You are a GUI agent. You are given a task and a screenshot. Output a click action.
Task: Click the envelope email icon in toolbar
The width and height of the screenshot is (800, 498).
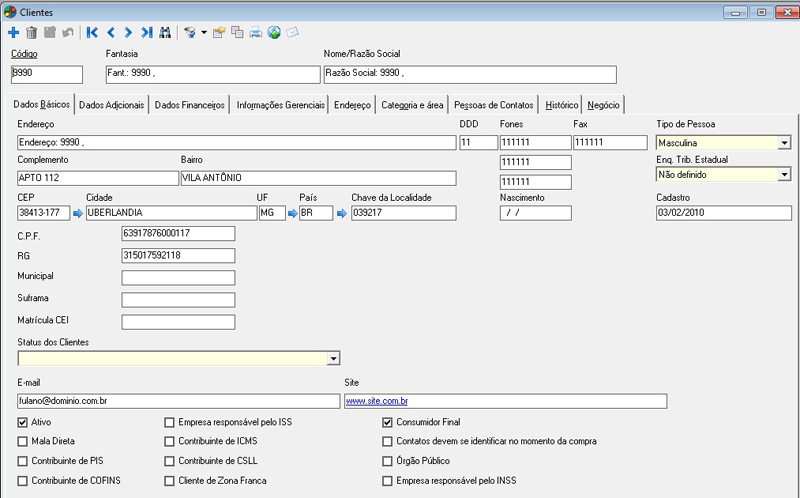293,32
